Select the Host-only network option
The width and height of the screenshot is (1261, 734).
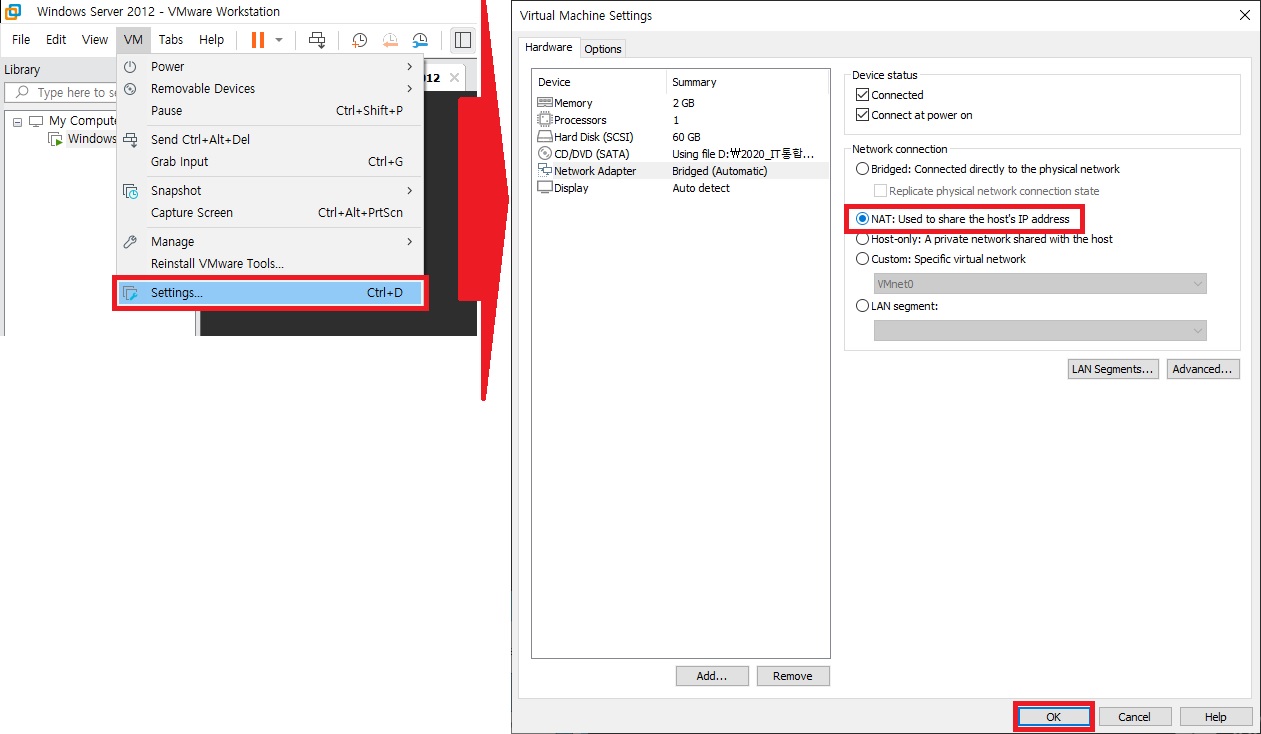(863, 239)
